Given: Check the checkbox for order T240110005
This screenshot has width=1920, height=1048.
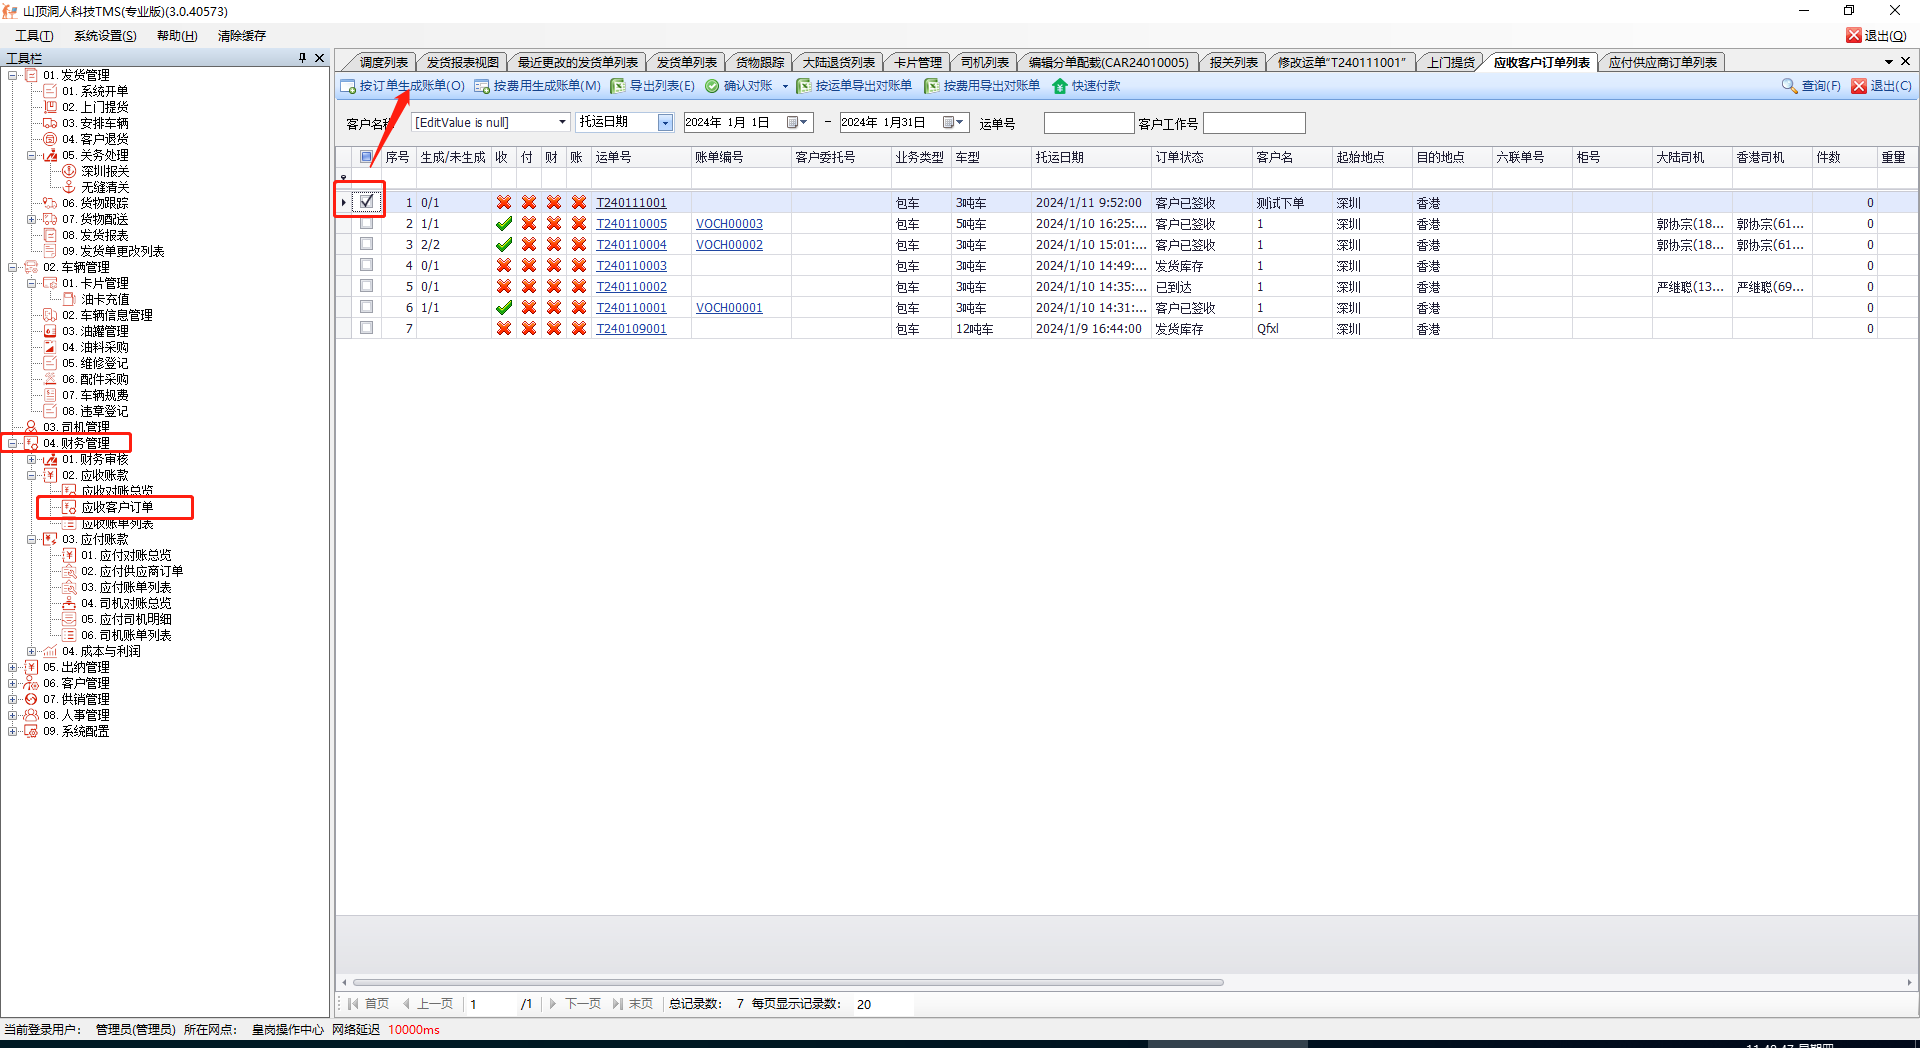Looking at the screenshot, I should pos(367,223).
